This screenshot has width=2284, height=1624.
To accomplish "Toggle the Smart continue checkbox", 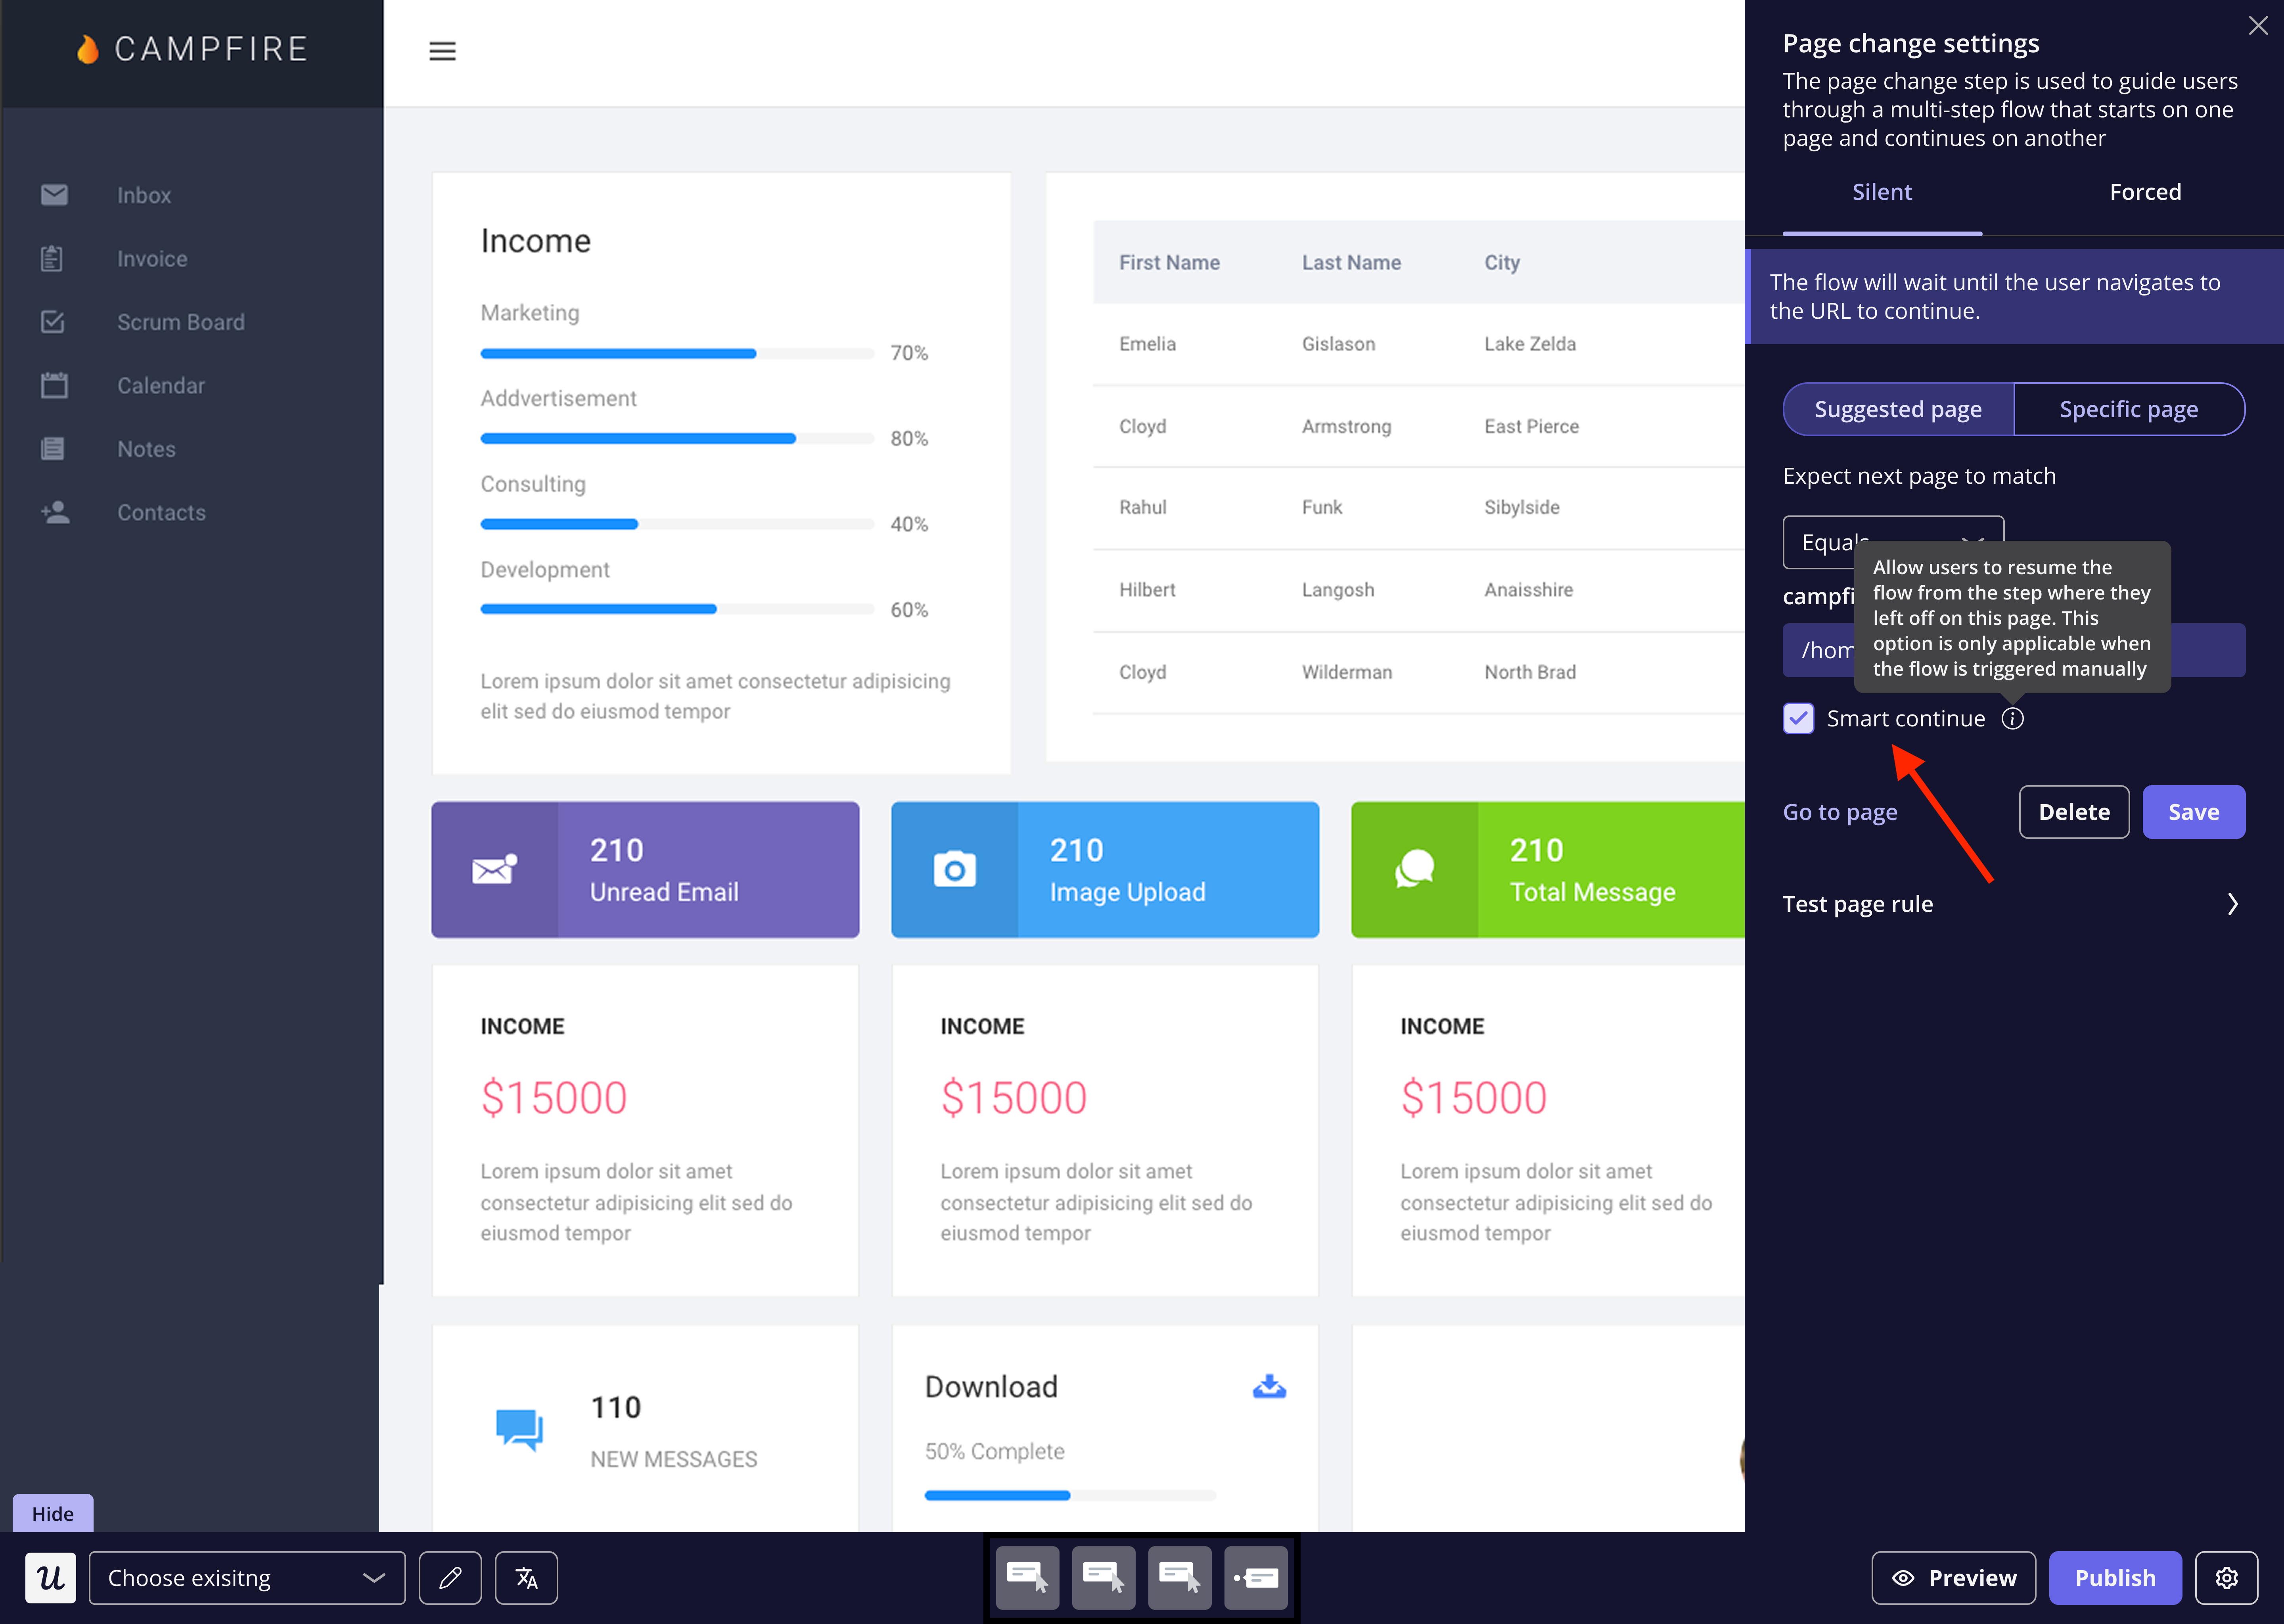I will click(x=1798, y=718).
